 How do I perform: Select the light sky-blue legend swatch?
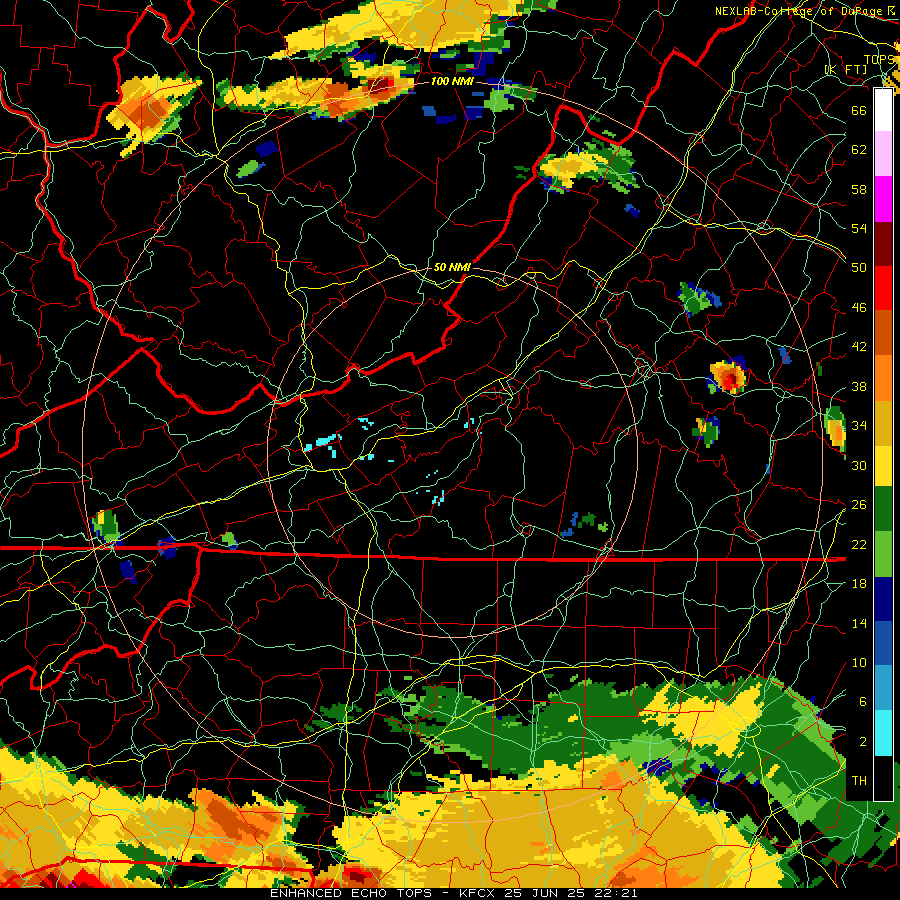click(883, 688)
